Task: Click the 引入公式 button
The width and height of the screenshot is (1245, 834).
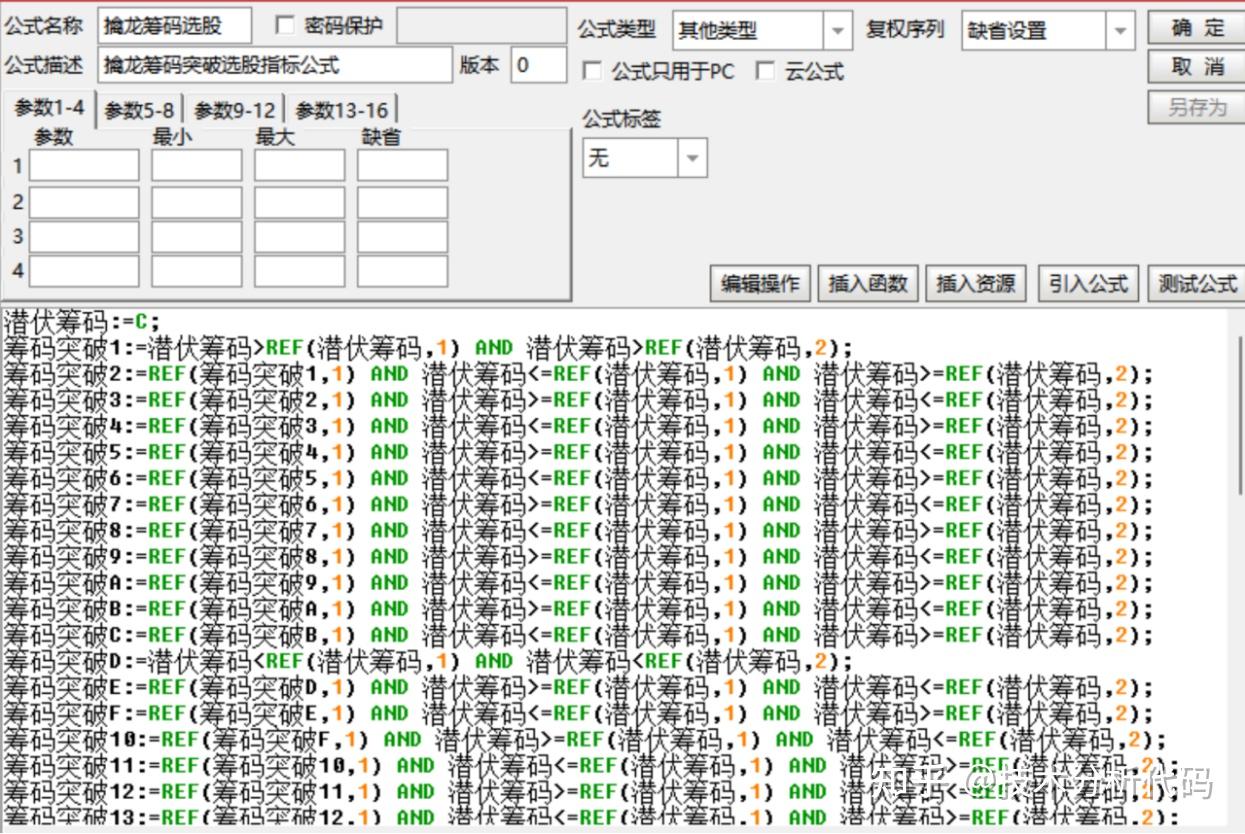Action: click(x=1088, y=283)
